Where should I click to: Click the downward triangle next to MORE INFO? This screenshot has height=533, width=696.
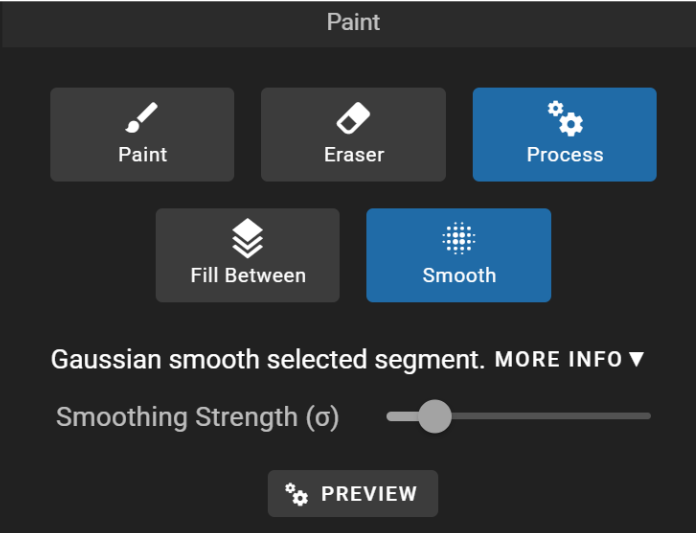pyautogui.click(x=637, y=359)
